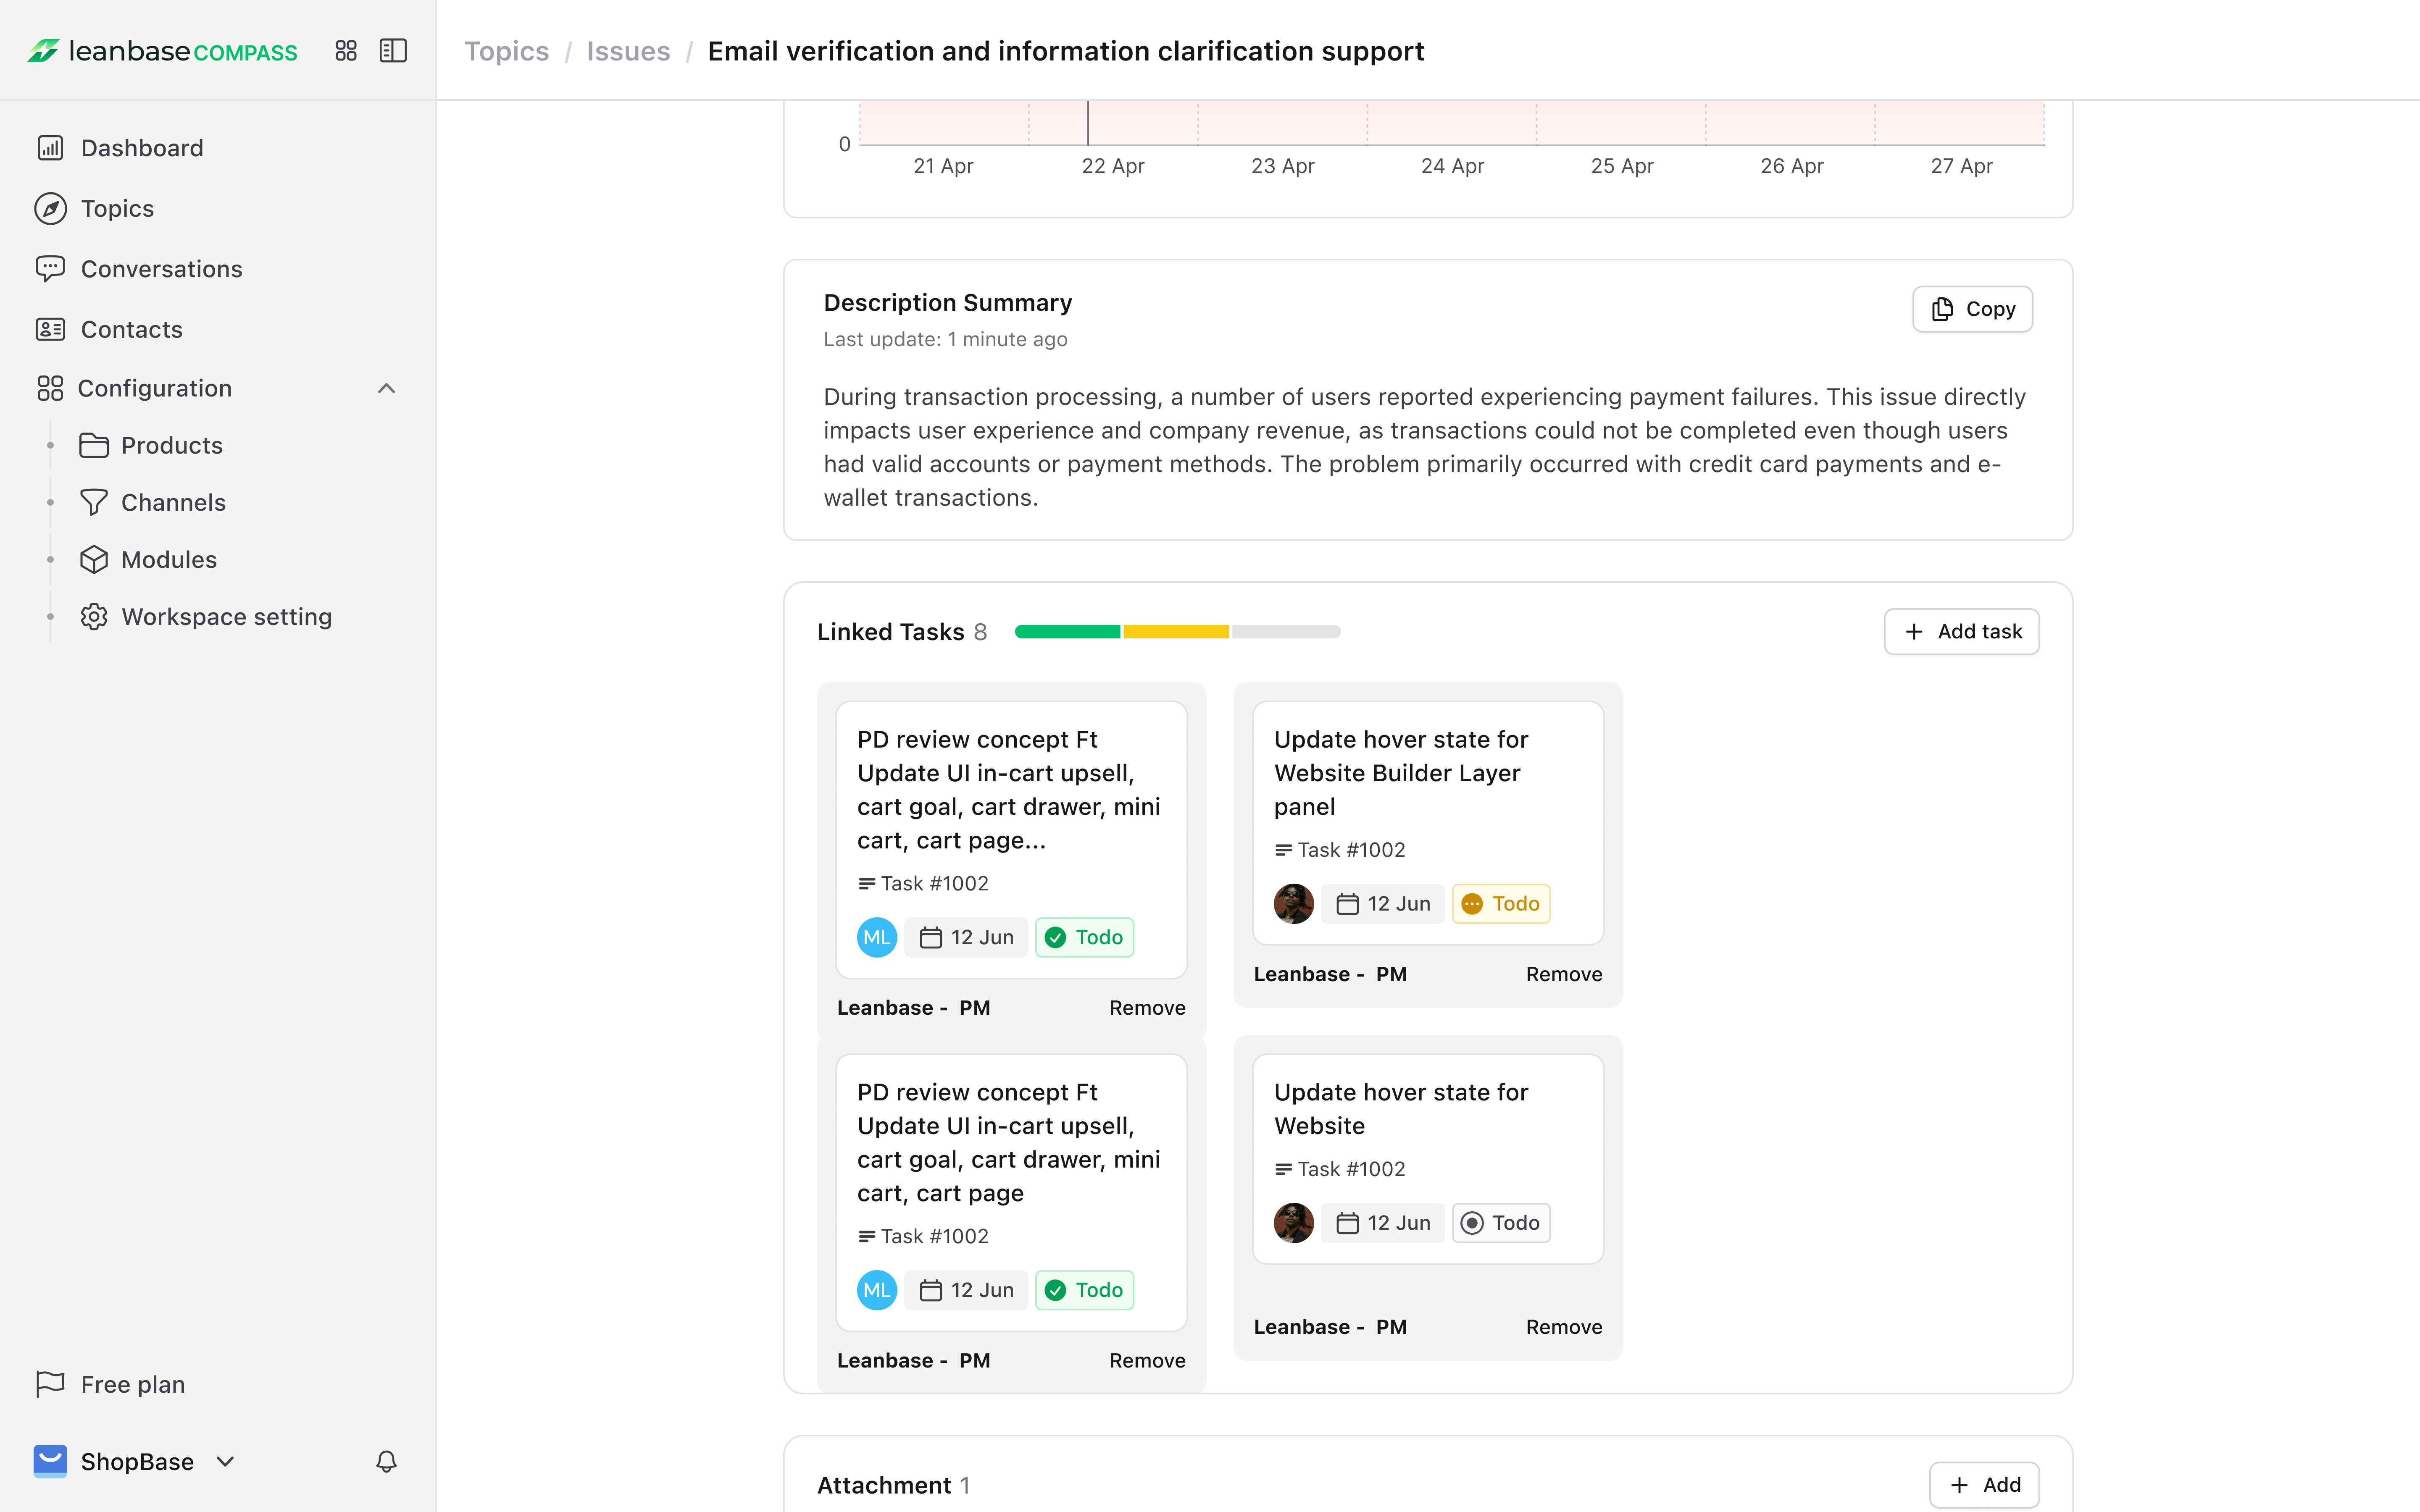Open Modules in the sidebar
This screenshot has width=2420, height=1512.
[168, 559]
